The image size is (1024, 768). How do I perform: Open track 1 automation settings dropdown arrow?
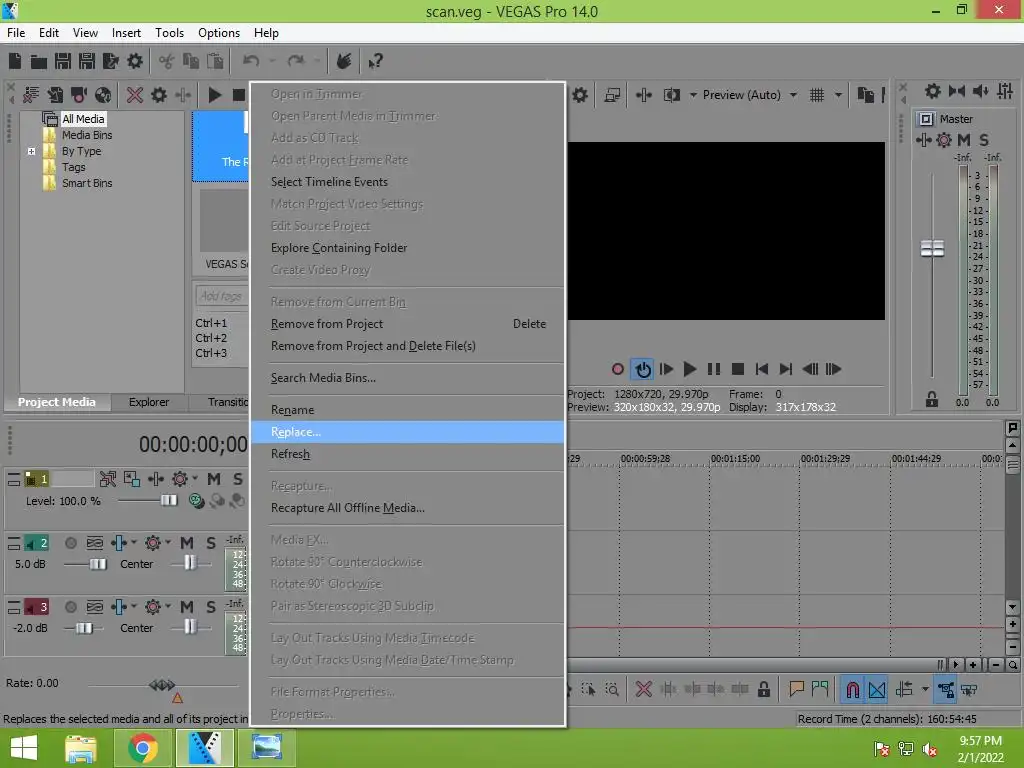(195, 479)
